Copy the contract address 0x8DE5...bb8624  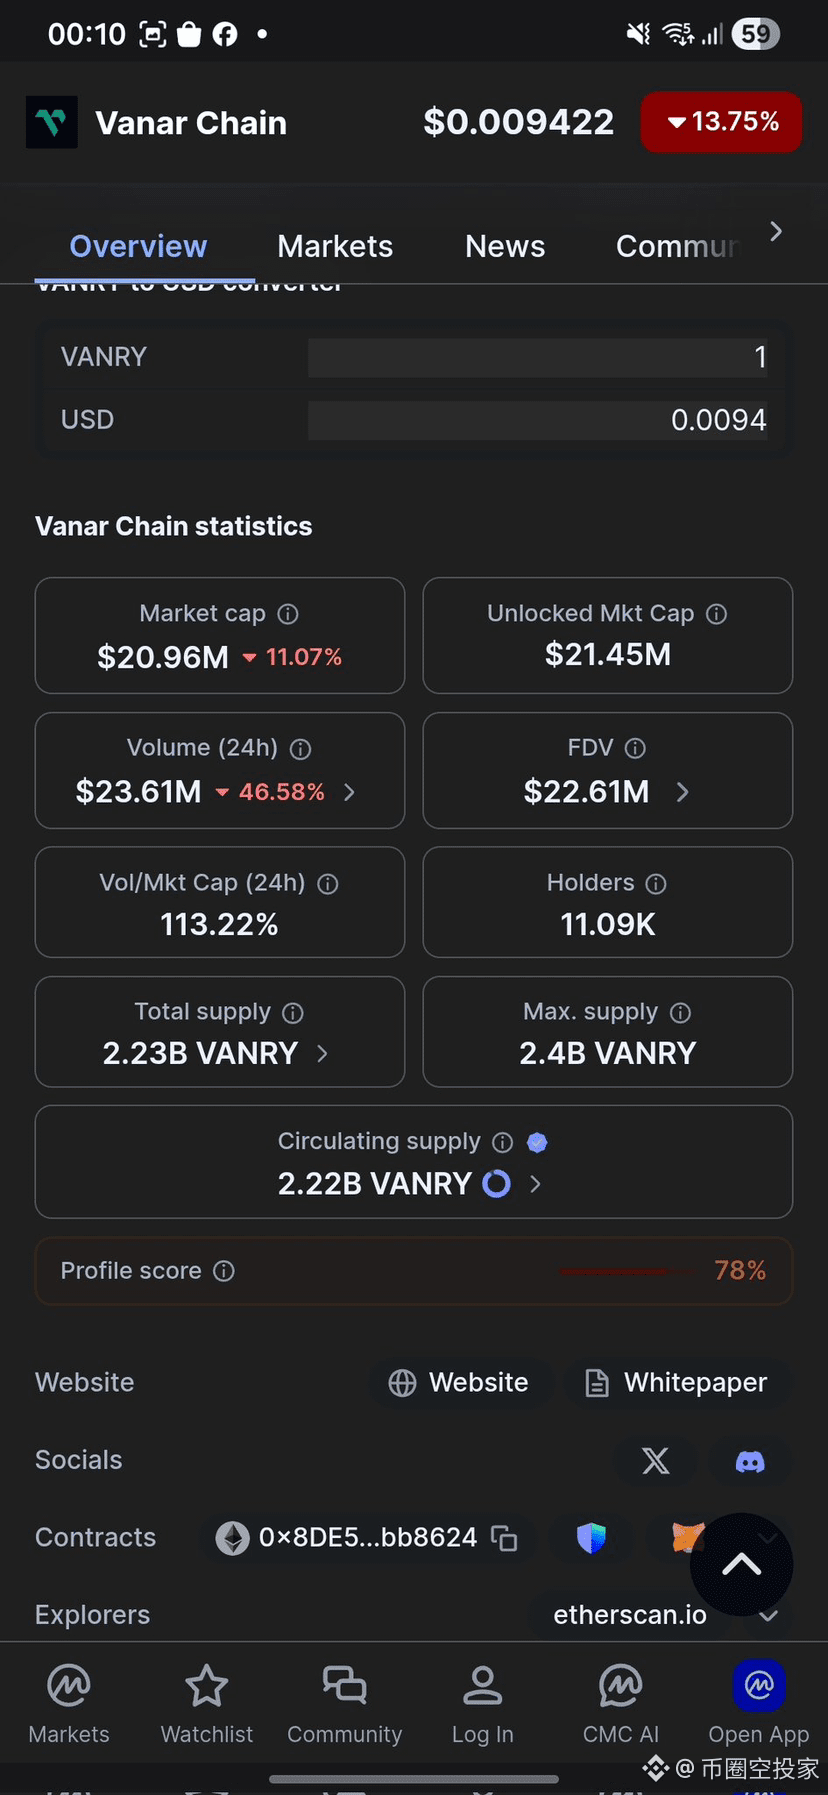point(505,1538)
